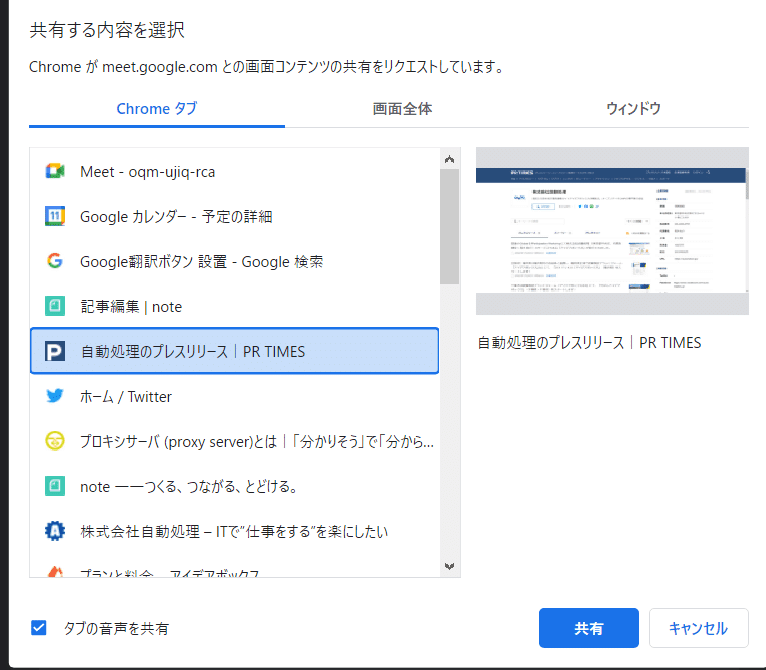
Task: Select the プロキシサーバ (proxy server)とは entry
Action: tap(234, 441)
